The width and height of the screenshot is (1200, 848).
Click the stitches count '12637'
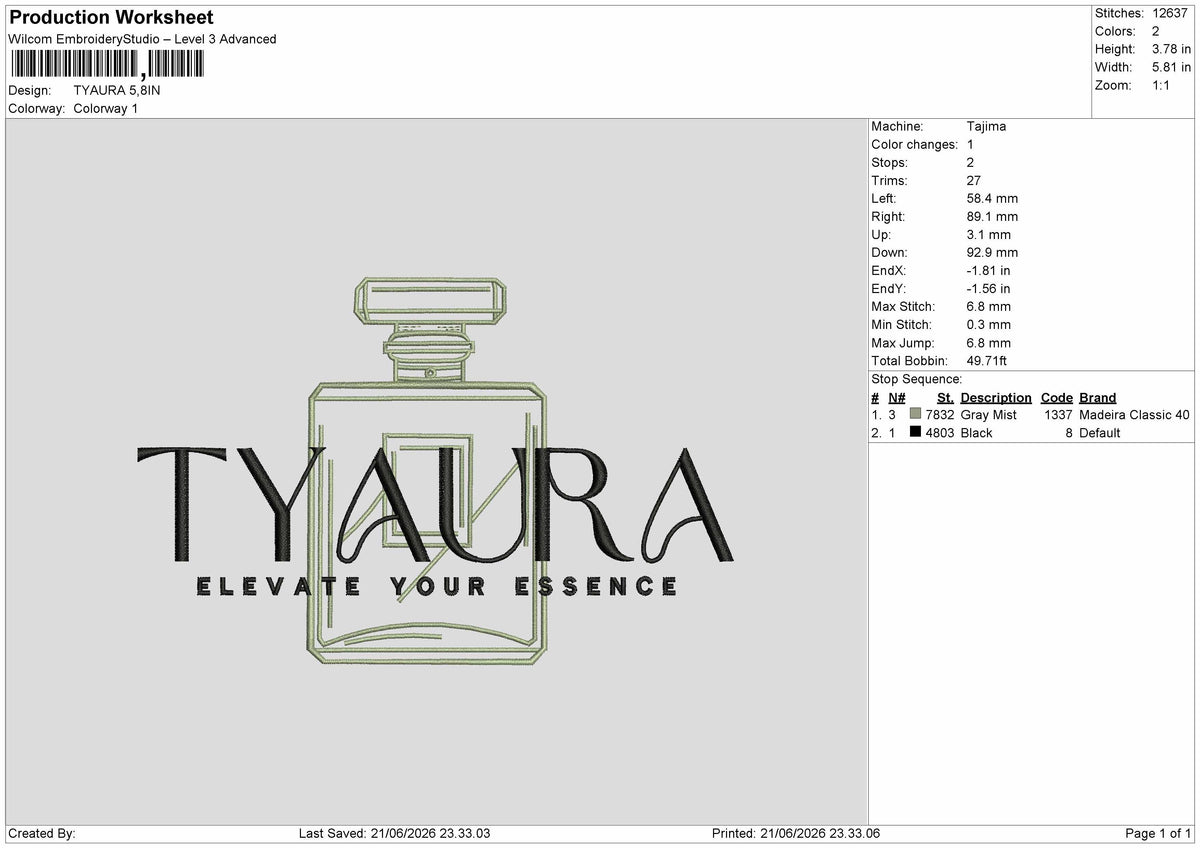(x=1171, y=13)
